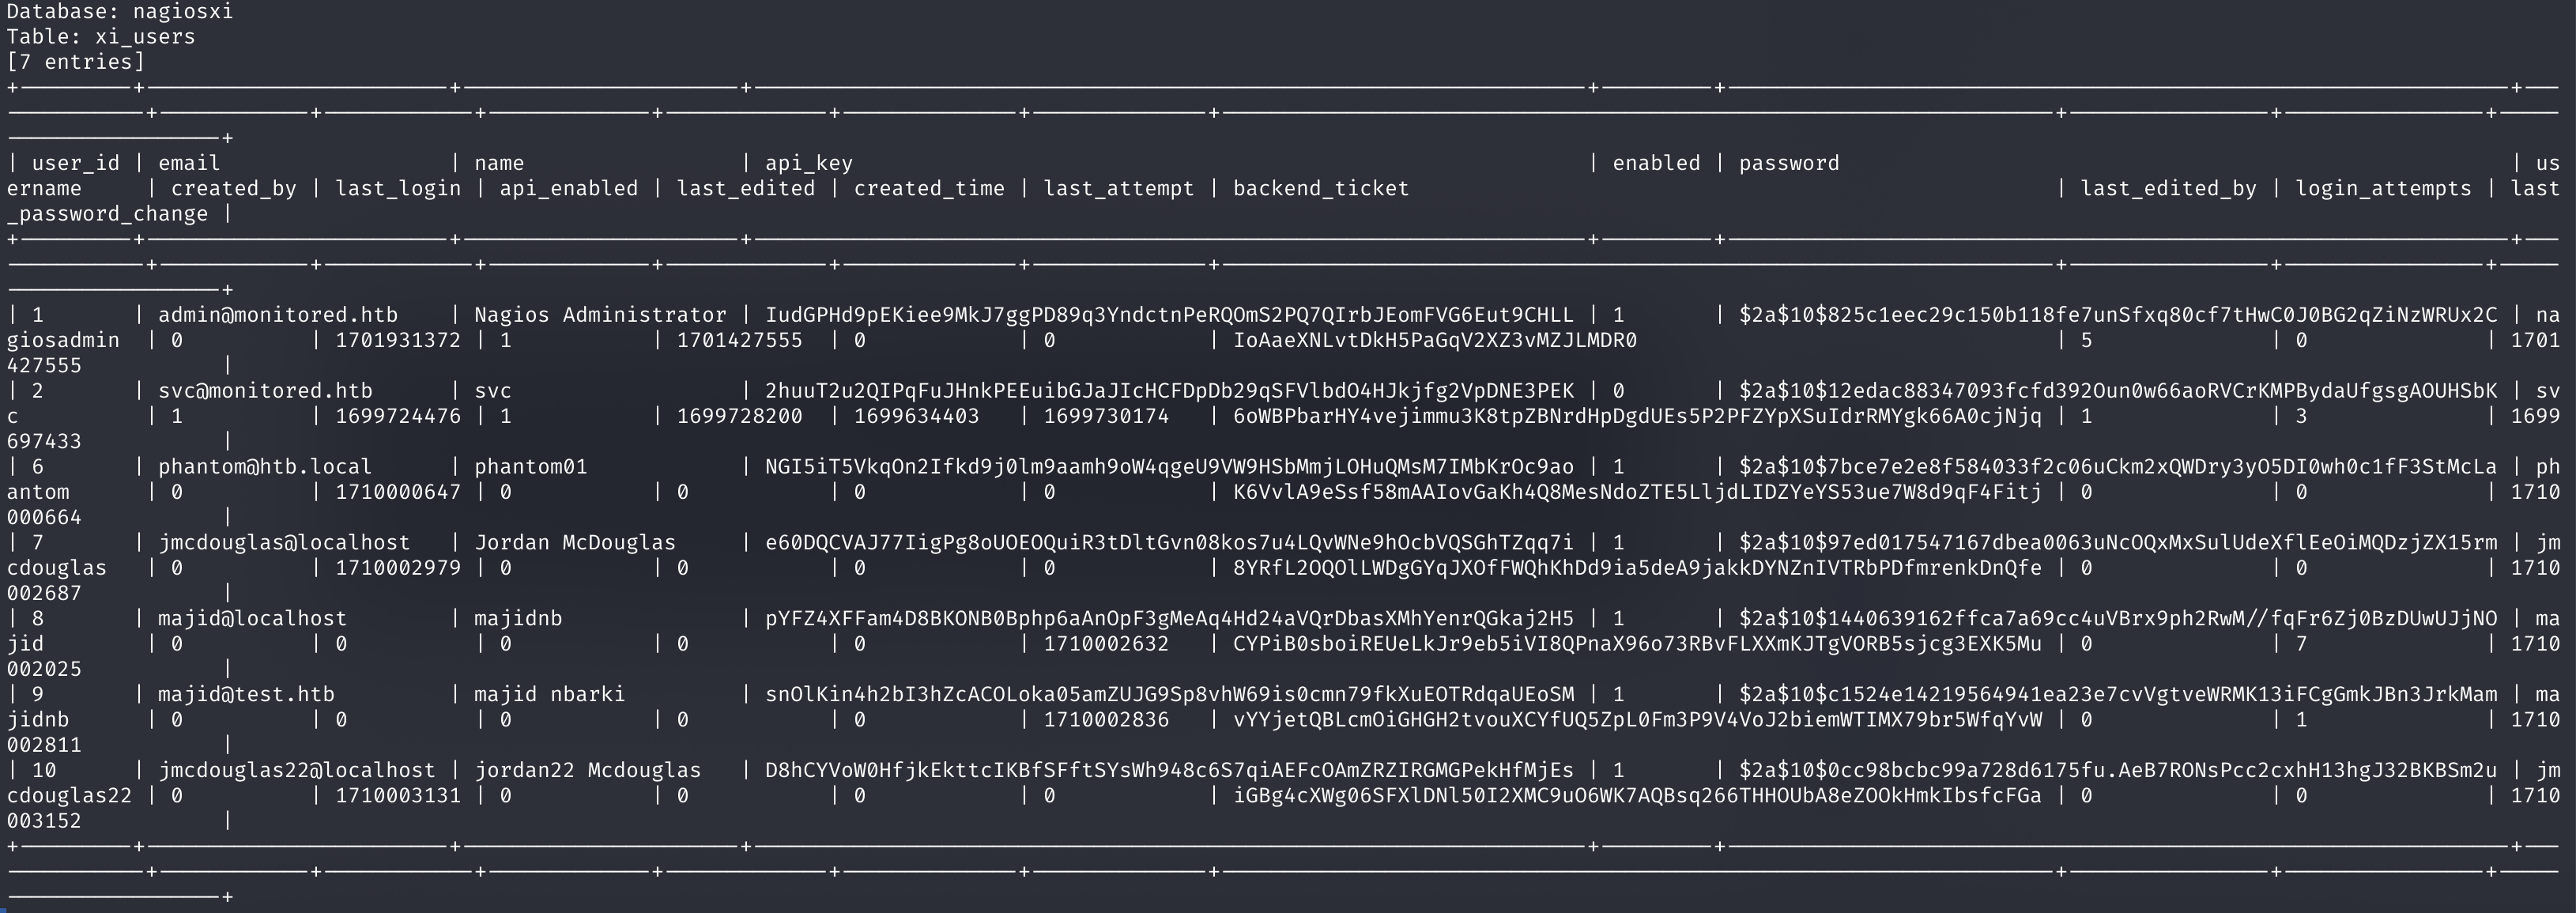Click the email 'jmcdouglas22@localhost'

click(x=297, y=771)
